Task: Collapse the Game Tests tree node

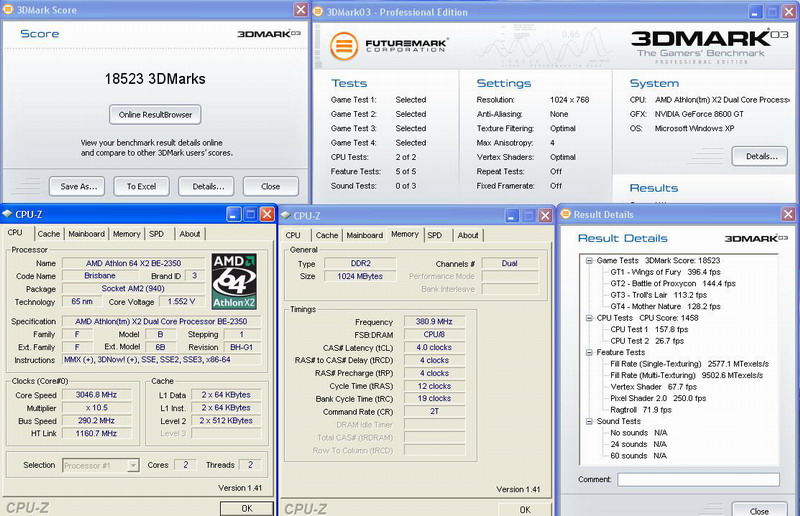Action: (589, 260)
